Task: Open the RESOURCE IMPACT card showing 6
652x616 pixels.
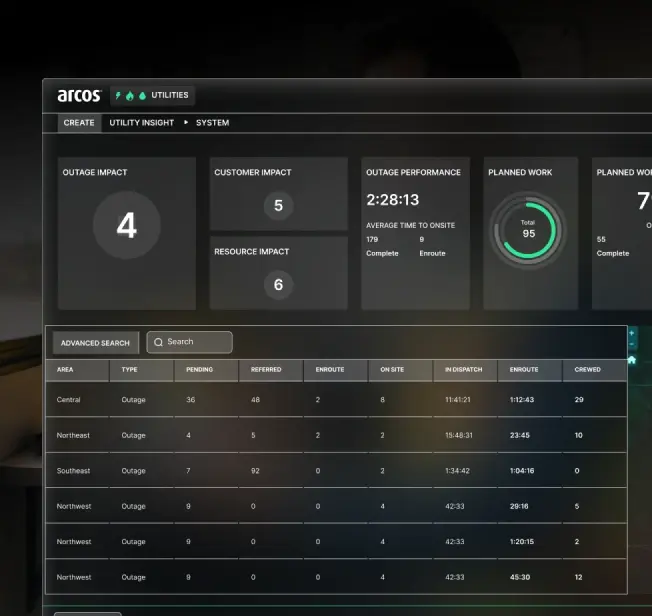Action: 279,273
